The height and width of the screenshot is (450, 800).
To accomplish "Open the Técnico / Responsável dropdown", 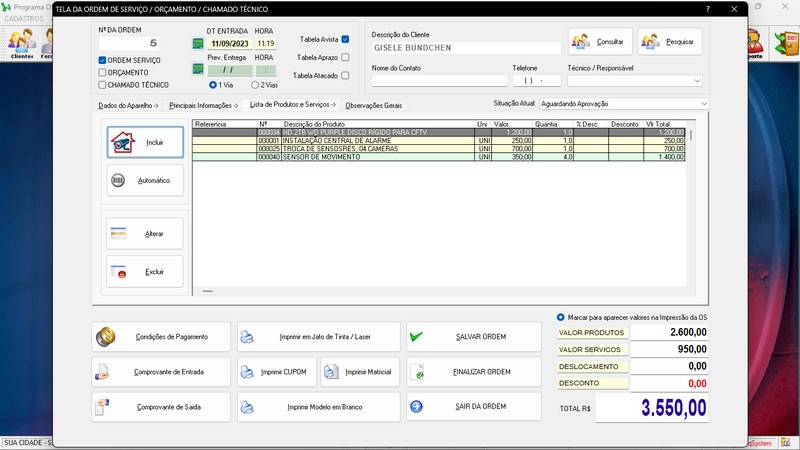I will coord(696,80).
